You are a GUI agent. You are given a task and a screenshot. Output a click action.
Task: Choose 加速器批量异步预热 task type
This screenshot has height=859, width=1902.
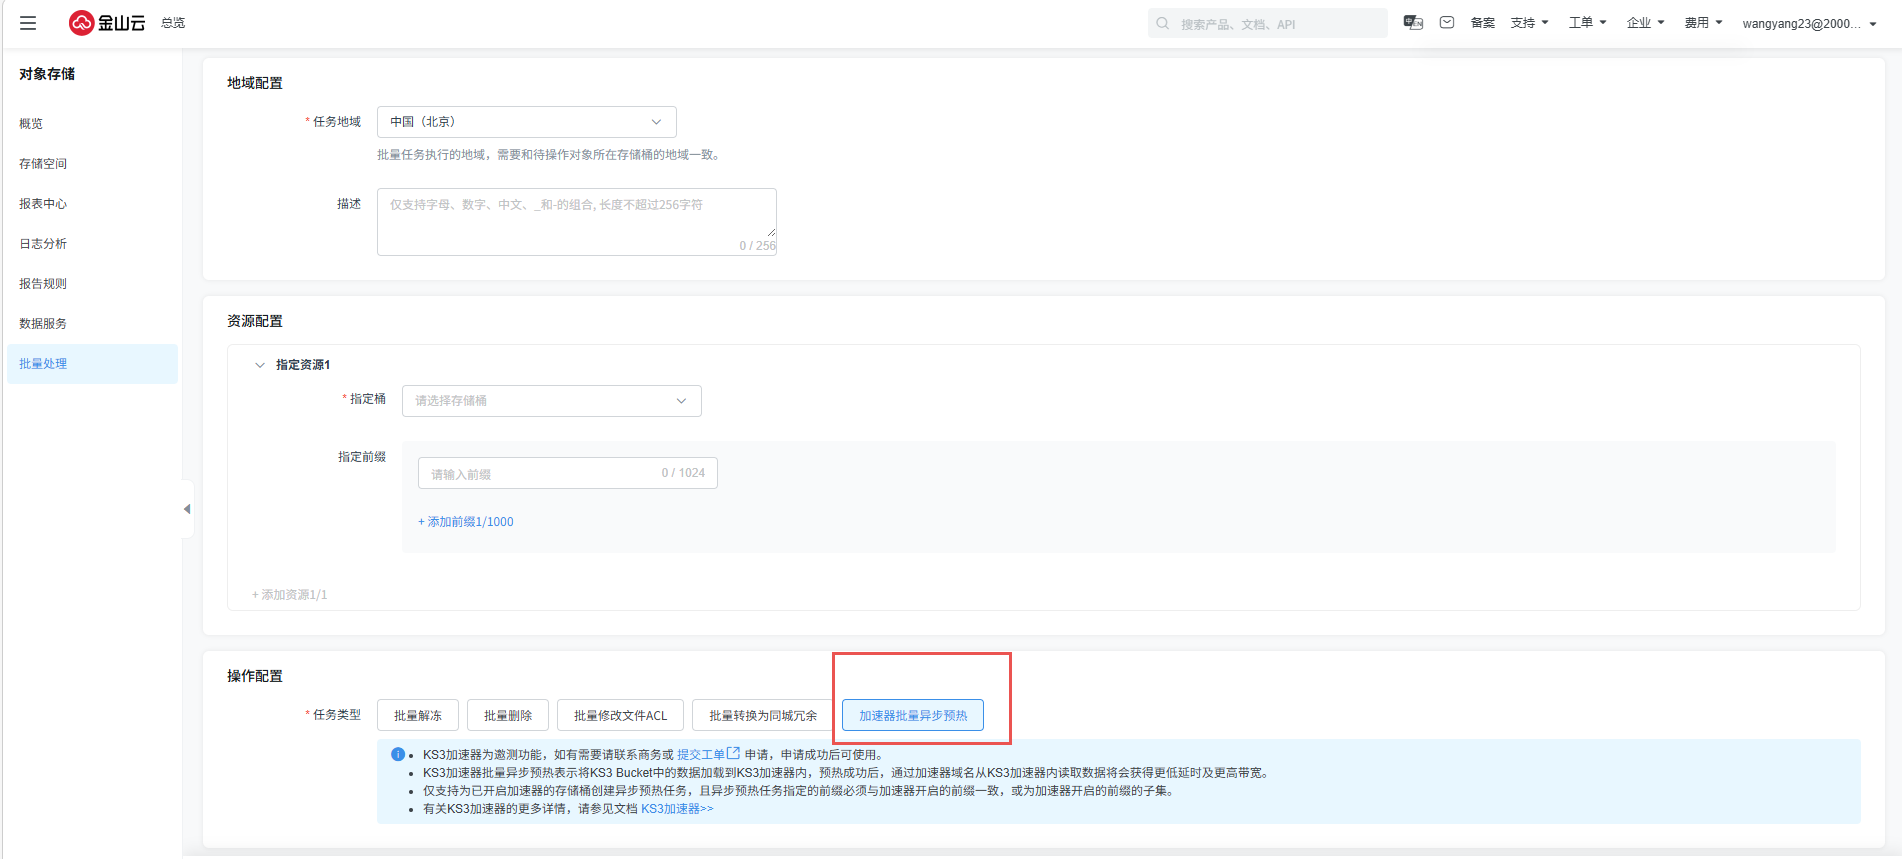(x=912, y=716)
